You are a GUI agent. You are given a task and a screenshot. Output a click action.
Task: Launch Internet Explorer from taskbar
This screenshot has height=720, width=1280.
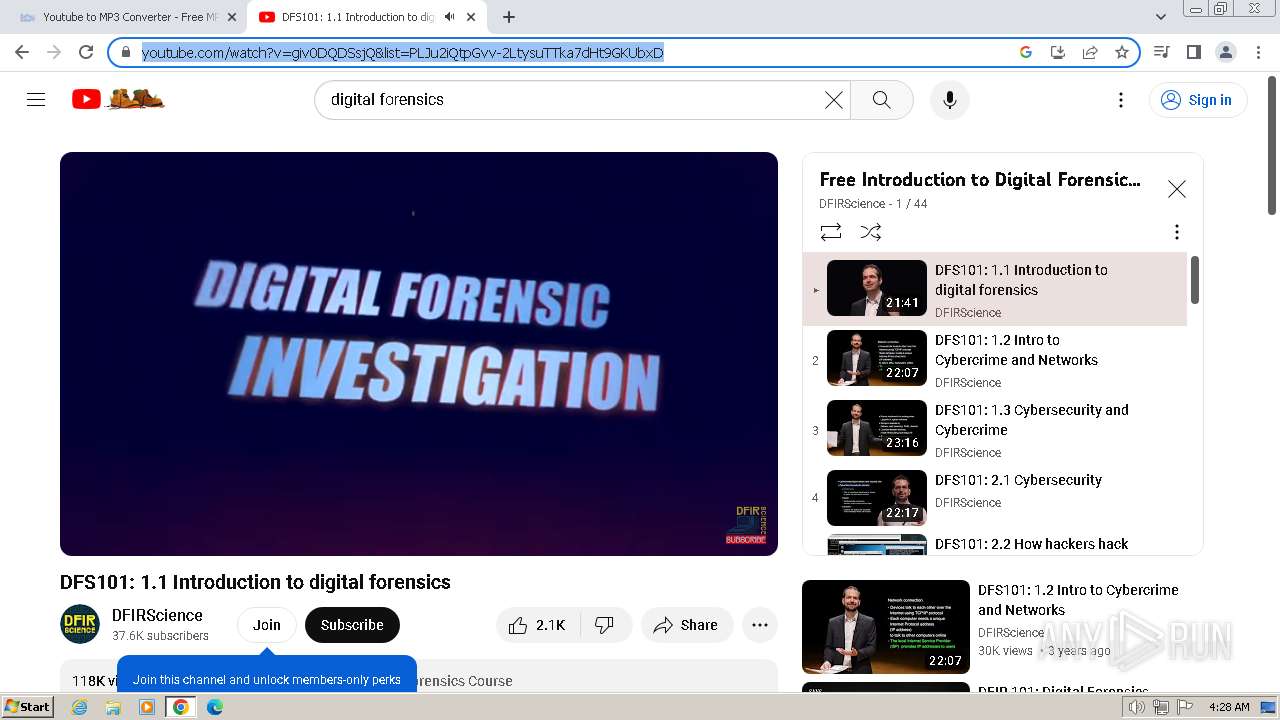(79, 707)
